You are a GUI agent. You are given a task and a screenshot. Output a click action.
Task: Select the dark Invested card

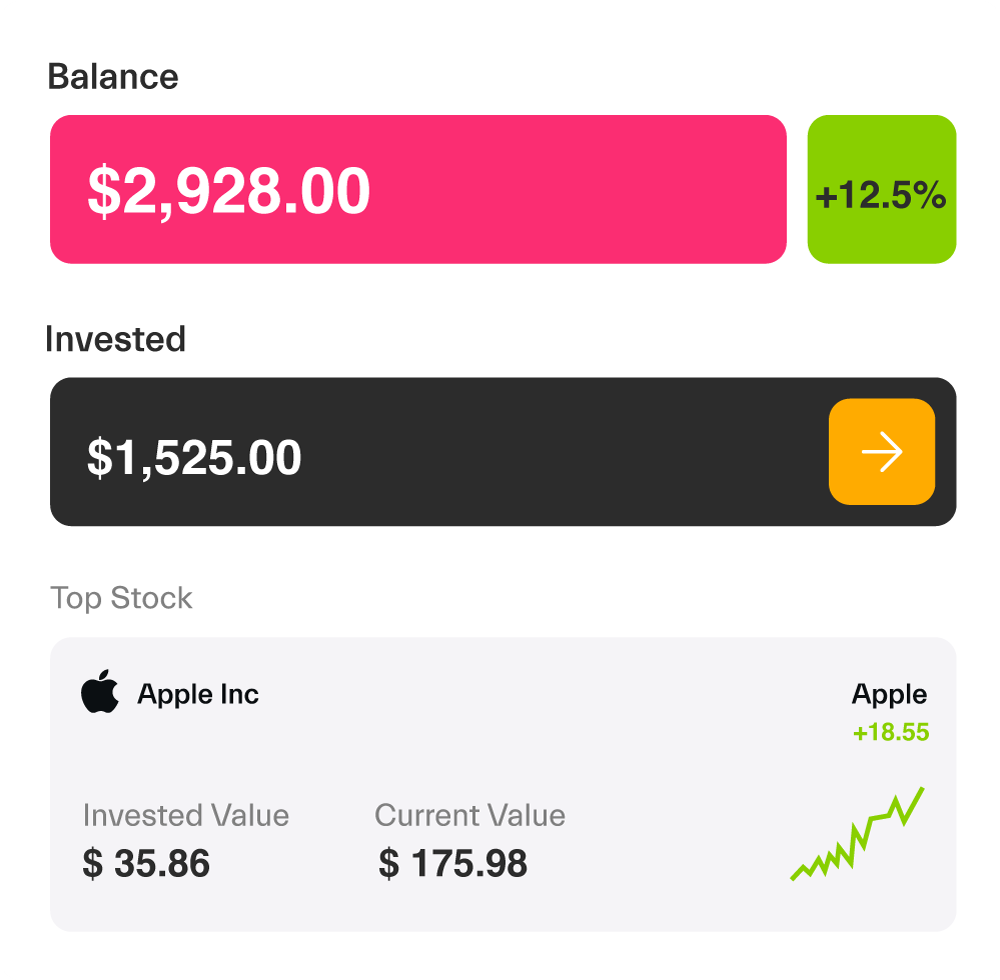pos(500,452)
